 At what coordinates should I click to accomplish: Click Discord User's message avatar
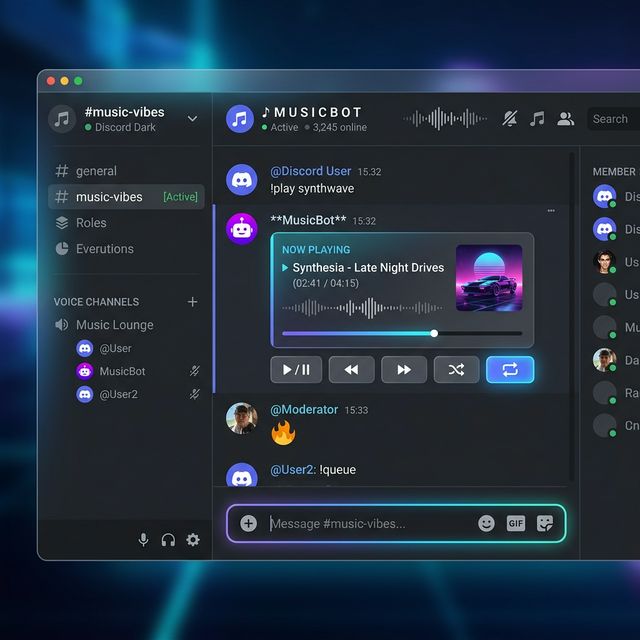pos(242,180)
